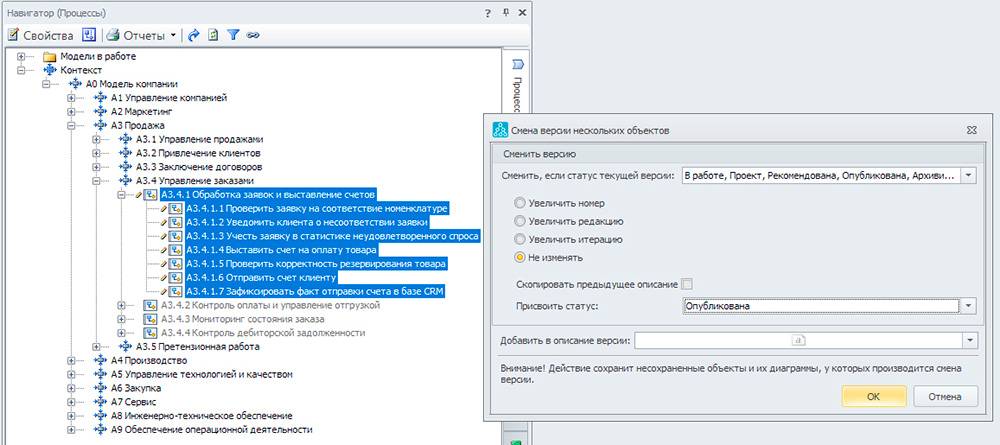This screenshot has width=1000, height=445.
Task: Select the Увеличить редакцию option
Action: (518, 221)
